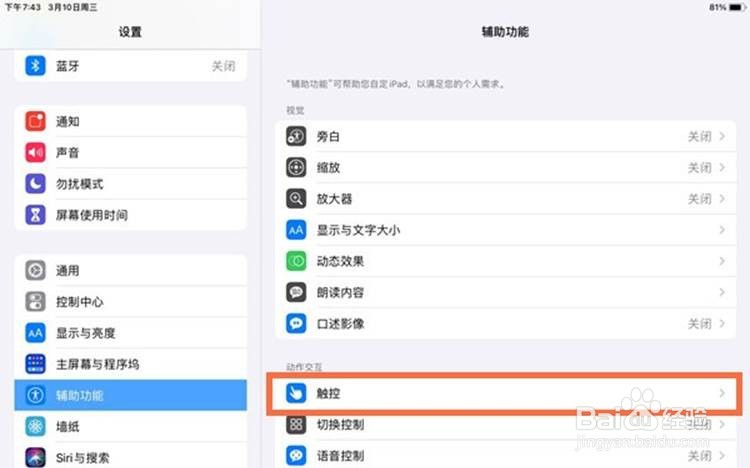This screenshot has width=750, height=468.
Task: Tap 关闭 status on 旁白 row
Action: tap(700, 136)
